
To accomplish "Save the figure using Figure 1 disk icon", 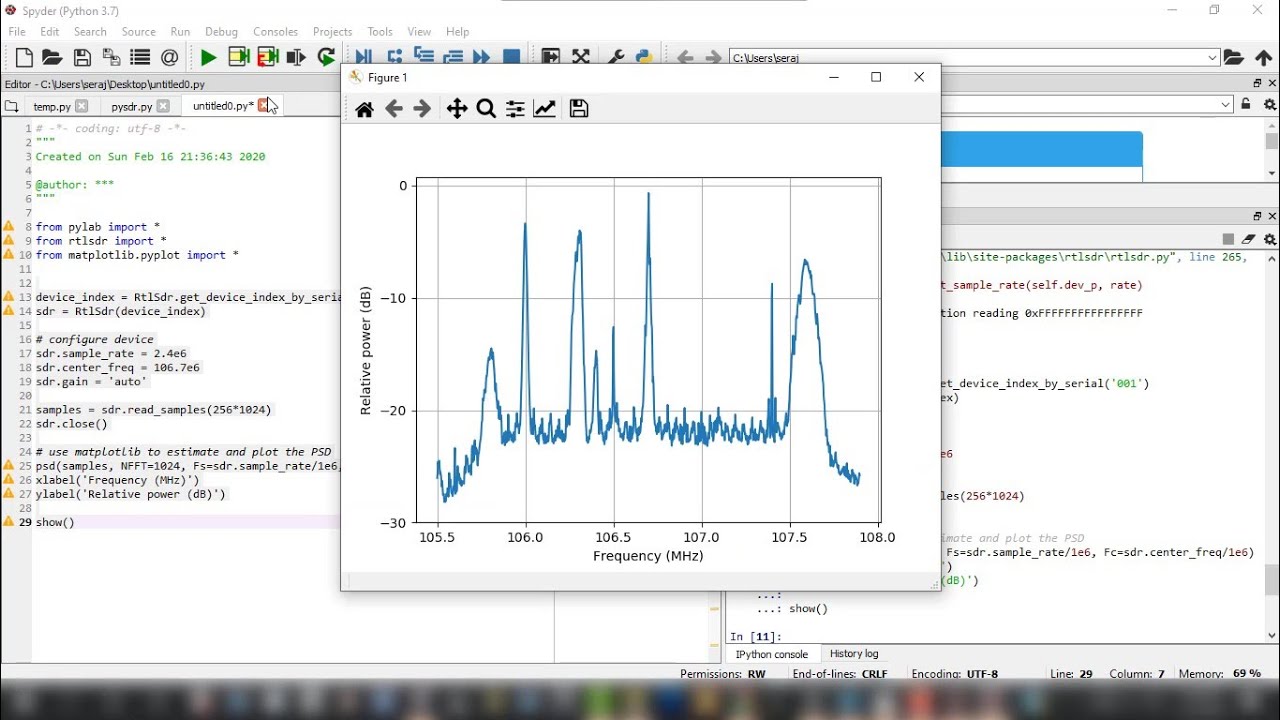I will [x=579, y=109].
